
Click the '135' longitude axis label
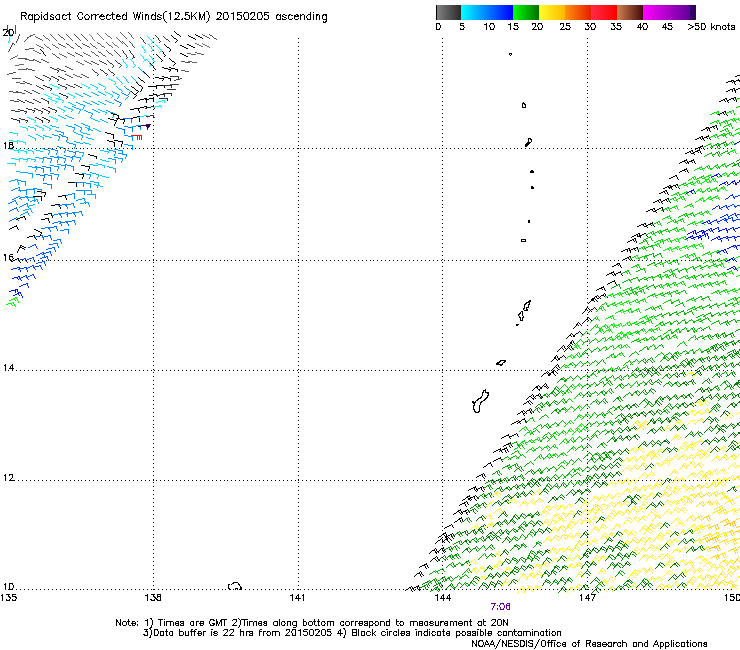click(8, 598)
